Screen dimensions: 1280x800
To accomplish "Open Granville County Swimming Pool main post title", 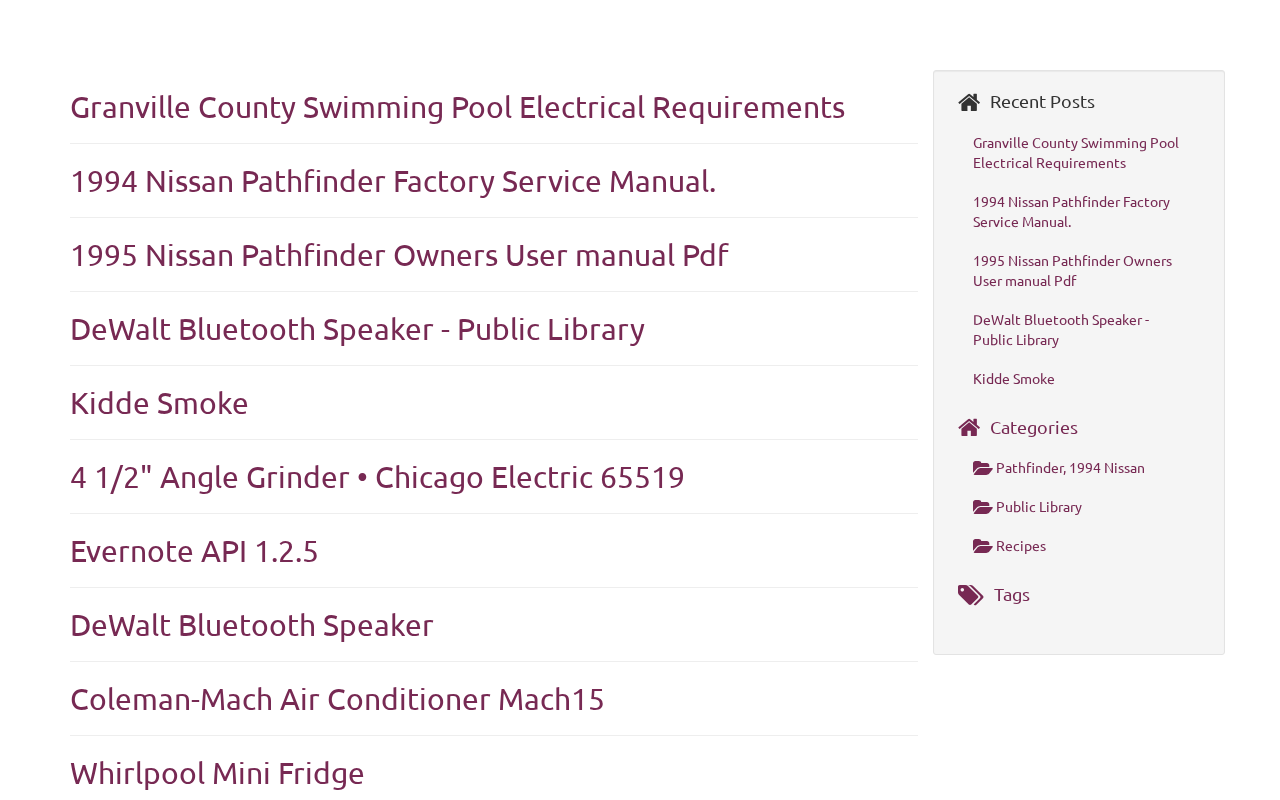I will pos(457,107).
